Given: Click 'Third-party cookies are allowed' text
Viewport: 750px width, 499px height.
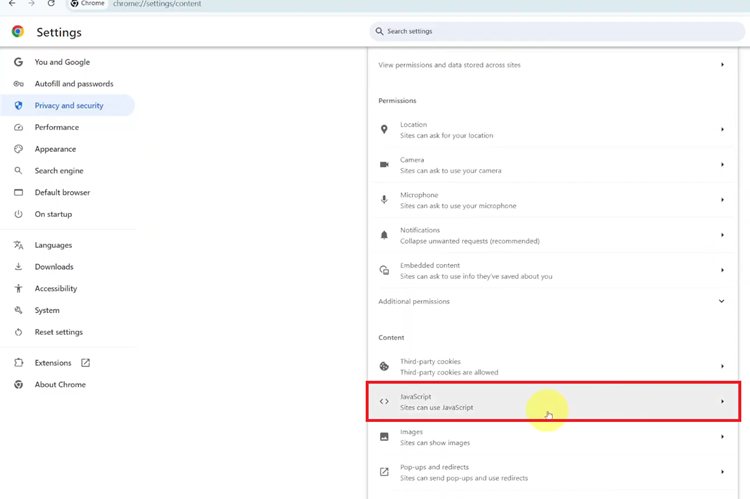Looking at the screenshot, I should tap(449, 372).
